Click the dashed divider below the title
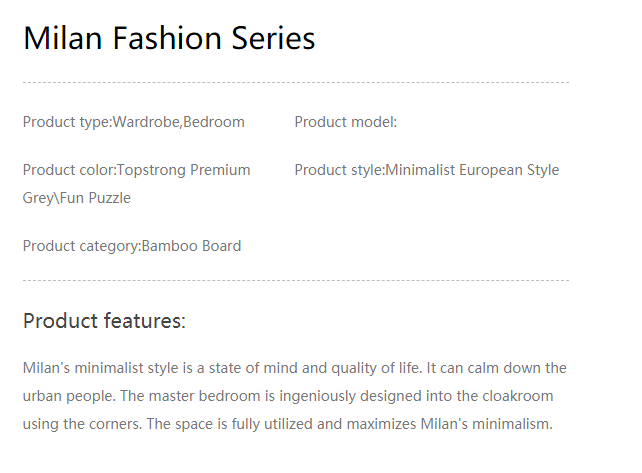This screenshot has height=473, width=642. point(295,82)
